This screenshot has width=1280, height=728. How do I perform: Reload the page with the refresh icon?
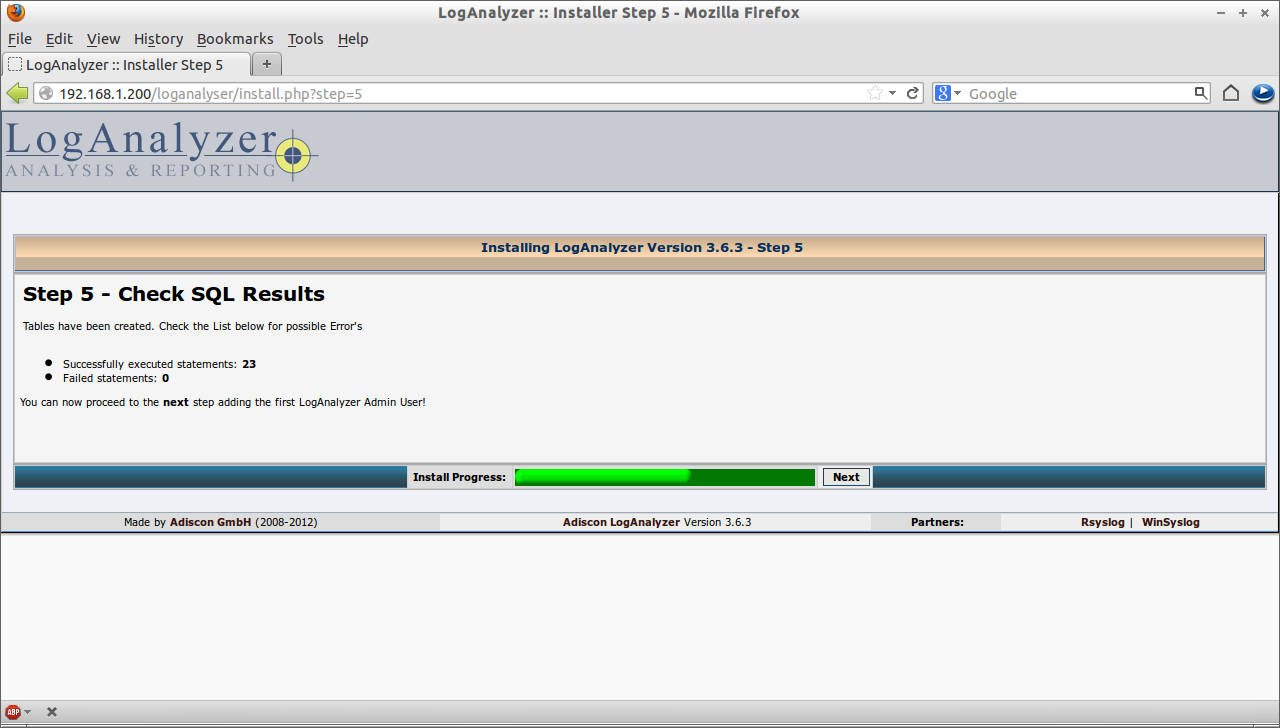(913, 93)
